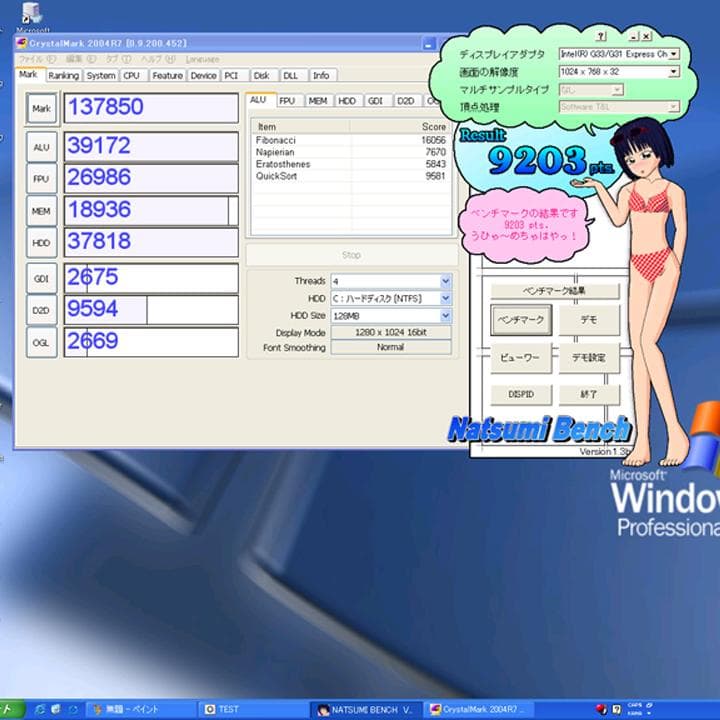The height and width of the screenshot is (720, 720).
Task: Run the full Mark benchmark button
Action: pos(42,109)
